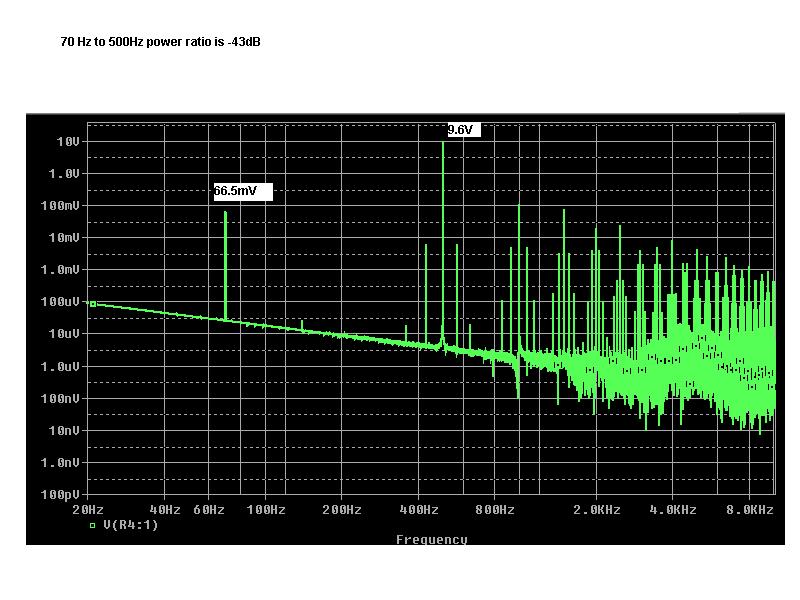Click the 100Hz x-axis label
This screenshot has height=600, width=800.
point(266,509)
